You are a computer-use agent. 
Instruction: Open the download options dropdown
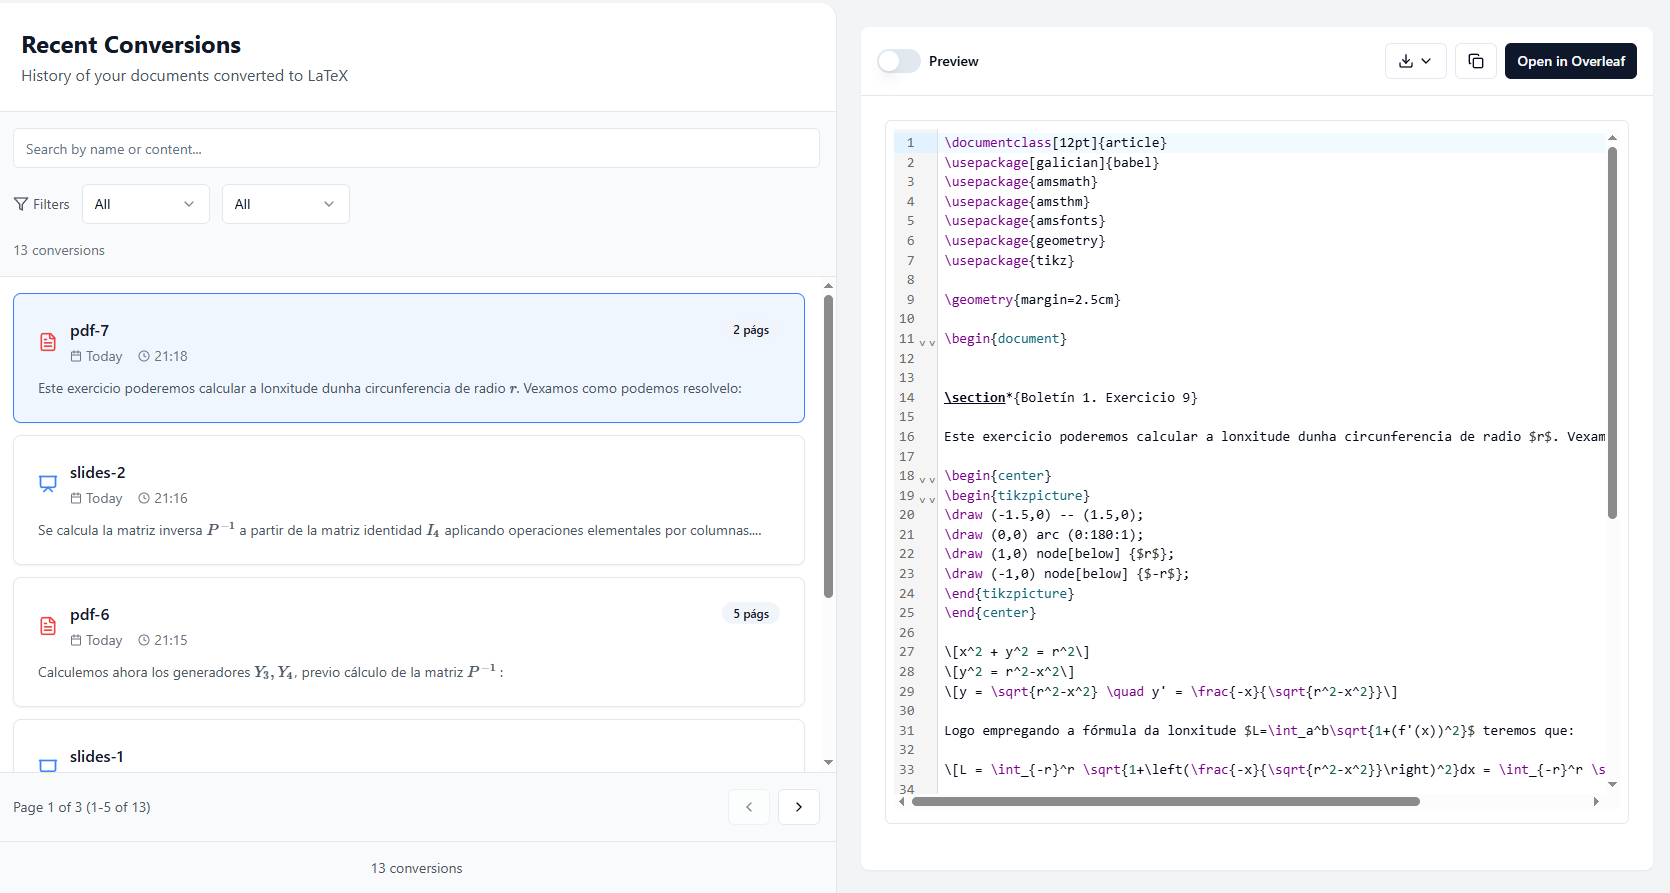pyautogui.click(x=1416, y=61)
